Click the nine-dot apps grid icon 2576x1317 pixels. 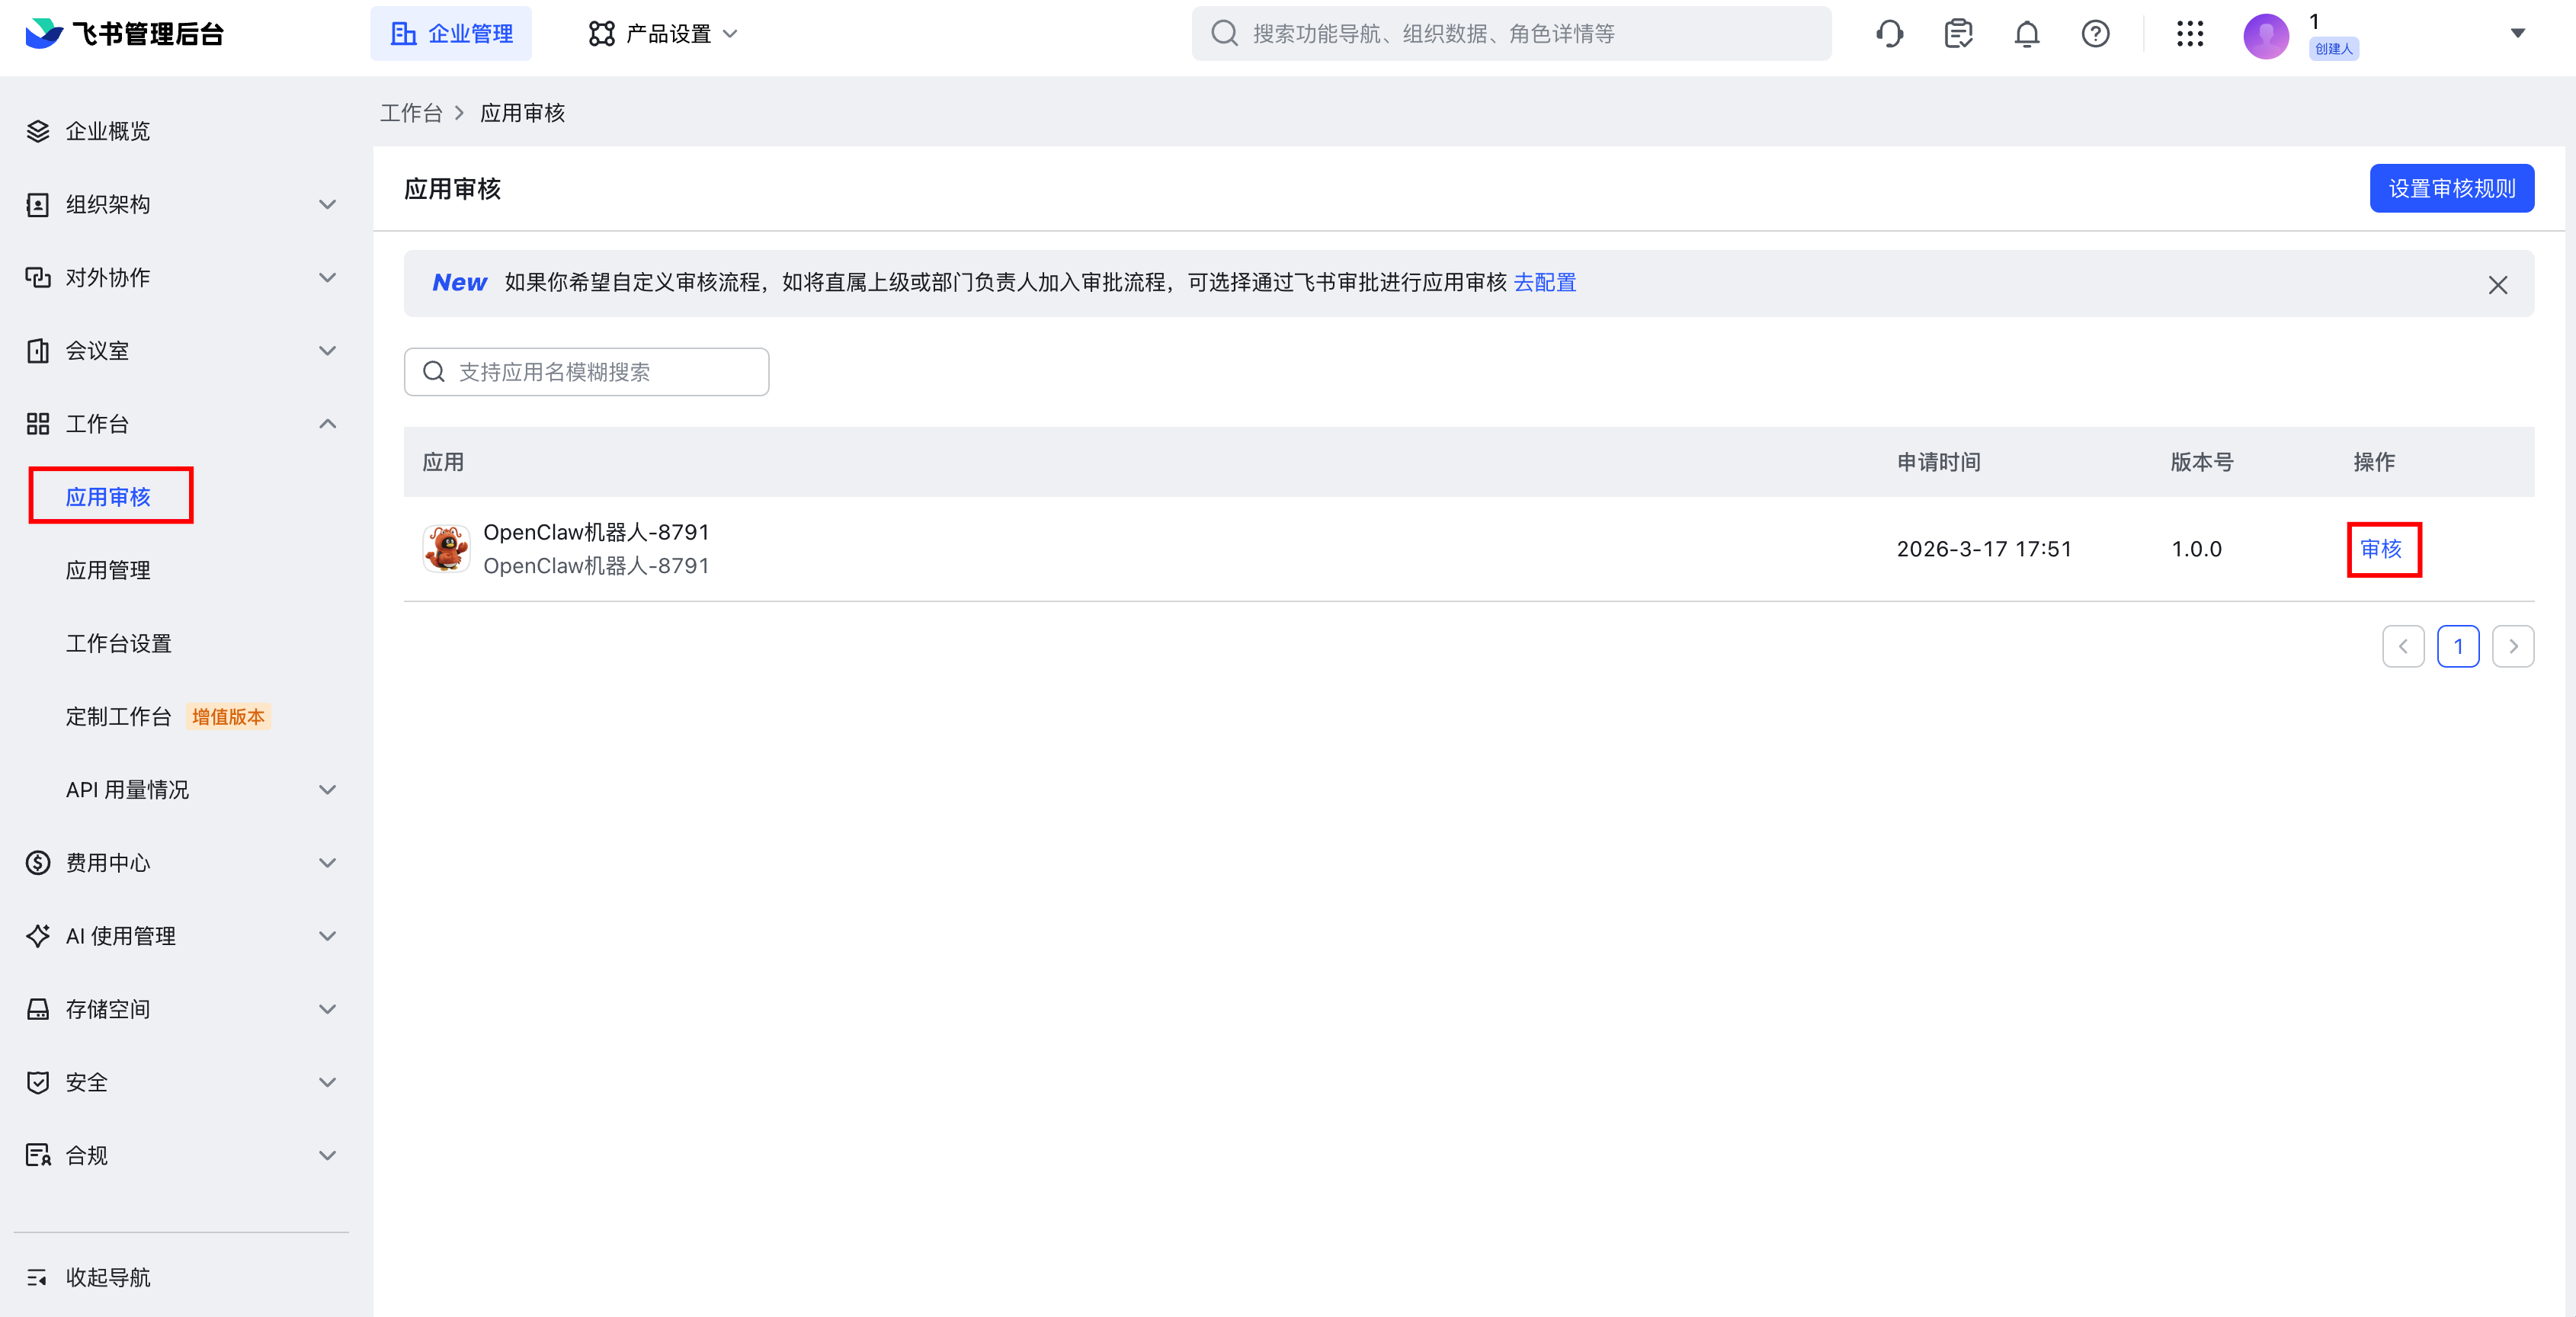(x=2190, y=33)
